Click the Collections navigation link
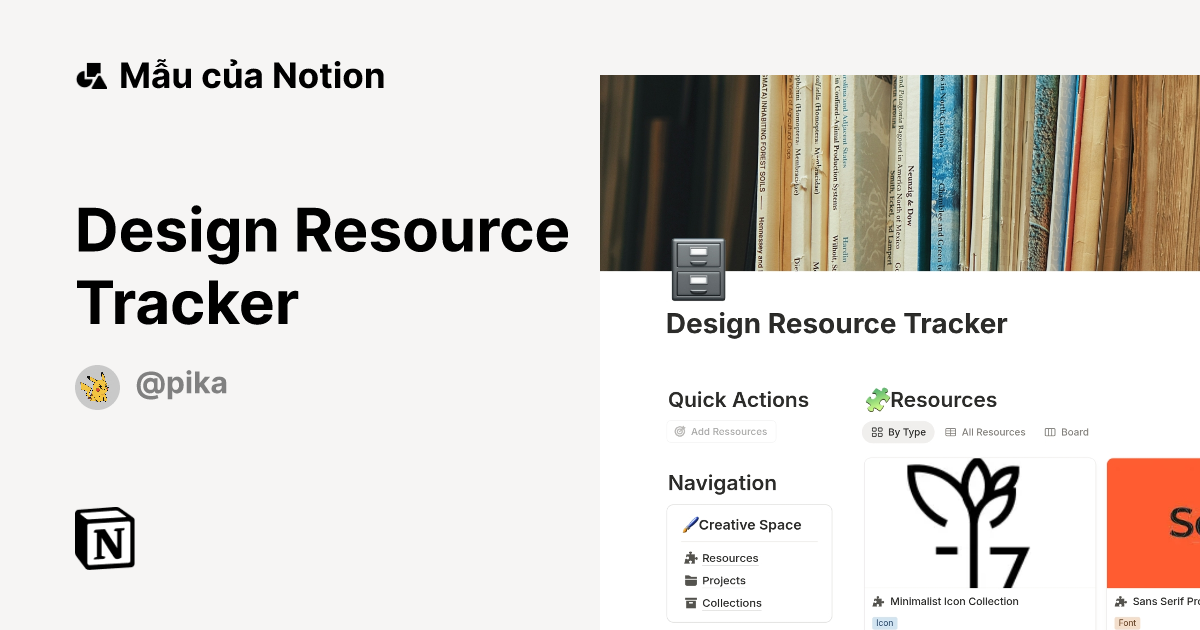Screen dimensions: 1200x630 coord(733,603)
